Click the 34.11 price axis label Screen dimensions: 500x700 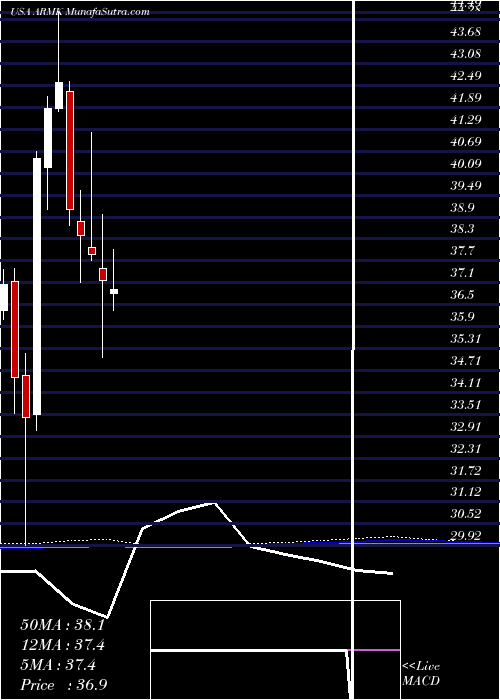(465, 383)
